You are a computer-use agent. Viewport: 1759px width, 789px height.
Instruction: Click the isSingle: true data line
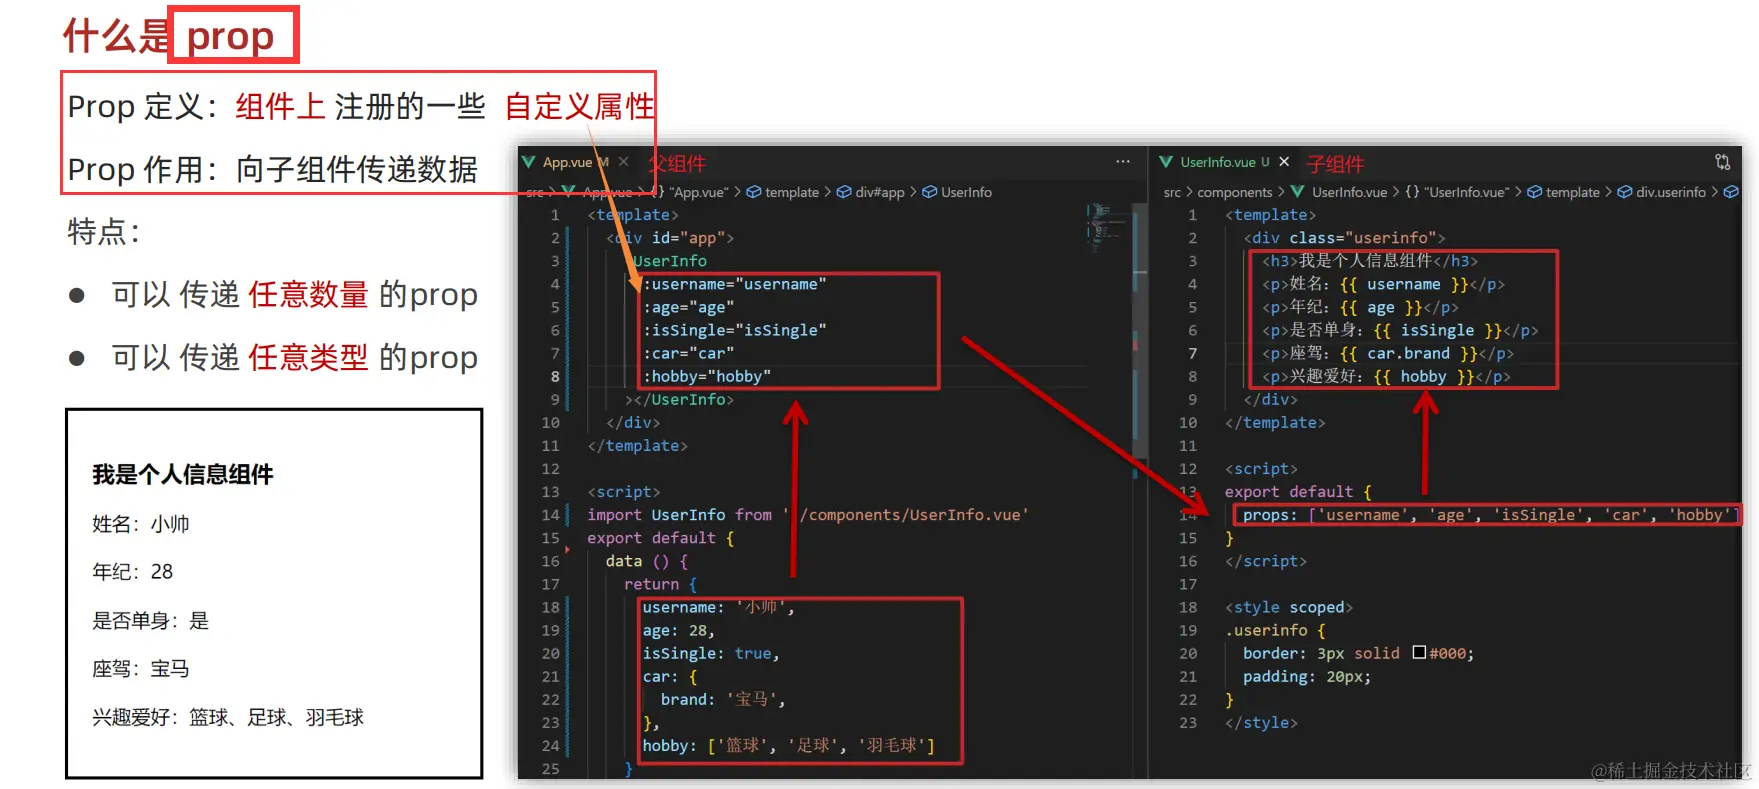tap(711, 653)
